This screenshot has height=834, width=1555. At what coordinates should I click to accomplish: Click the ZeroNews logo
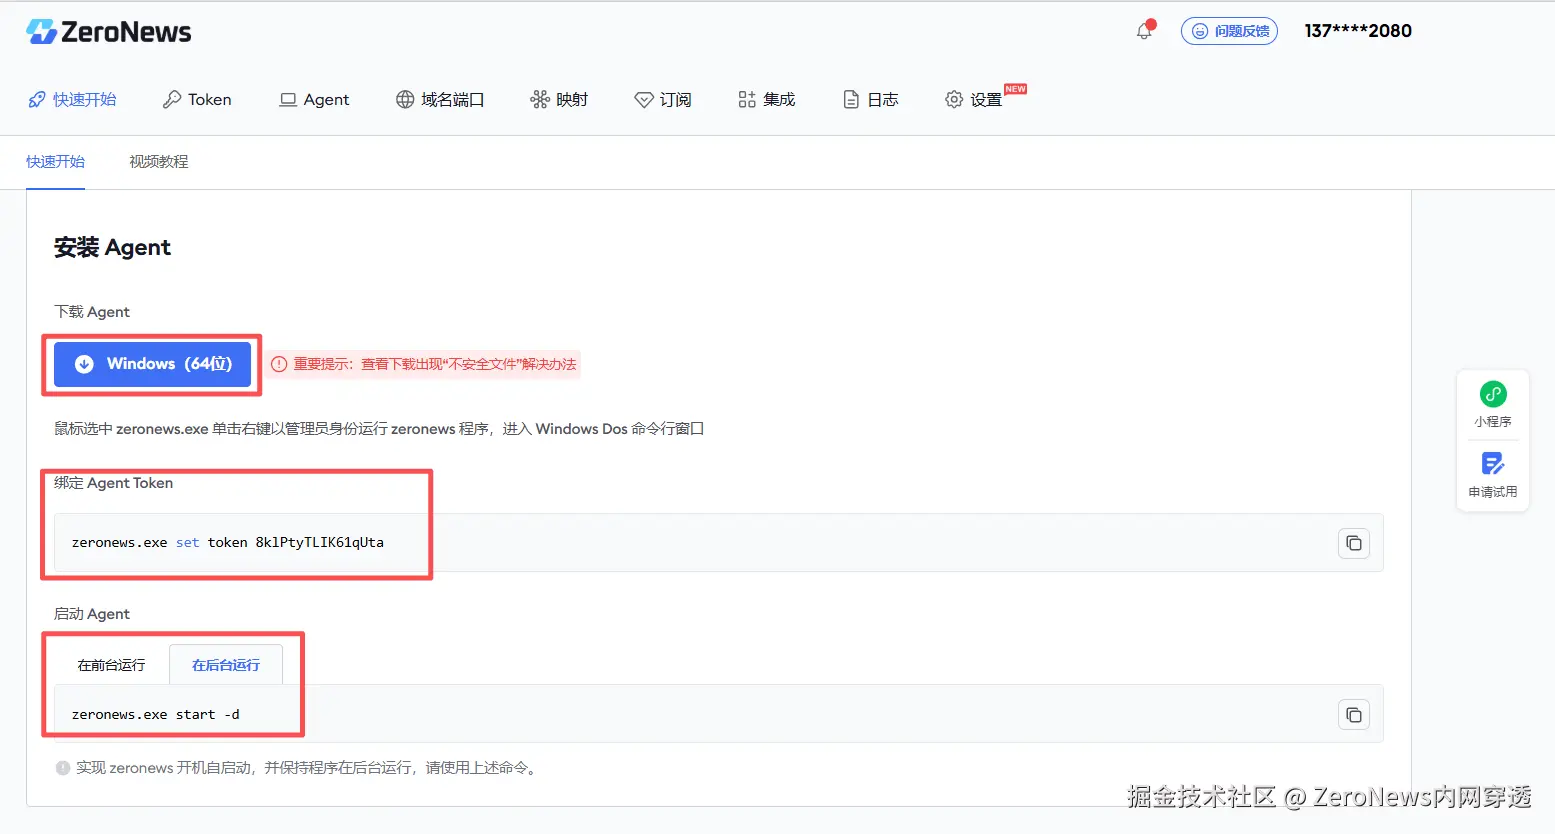[x=108, y=32]
